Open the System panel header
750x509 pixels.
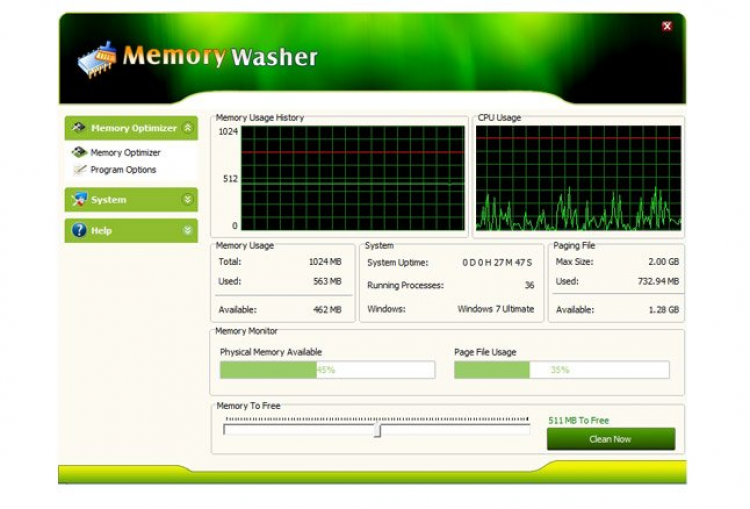[x=131, y=199]
